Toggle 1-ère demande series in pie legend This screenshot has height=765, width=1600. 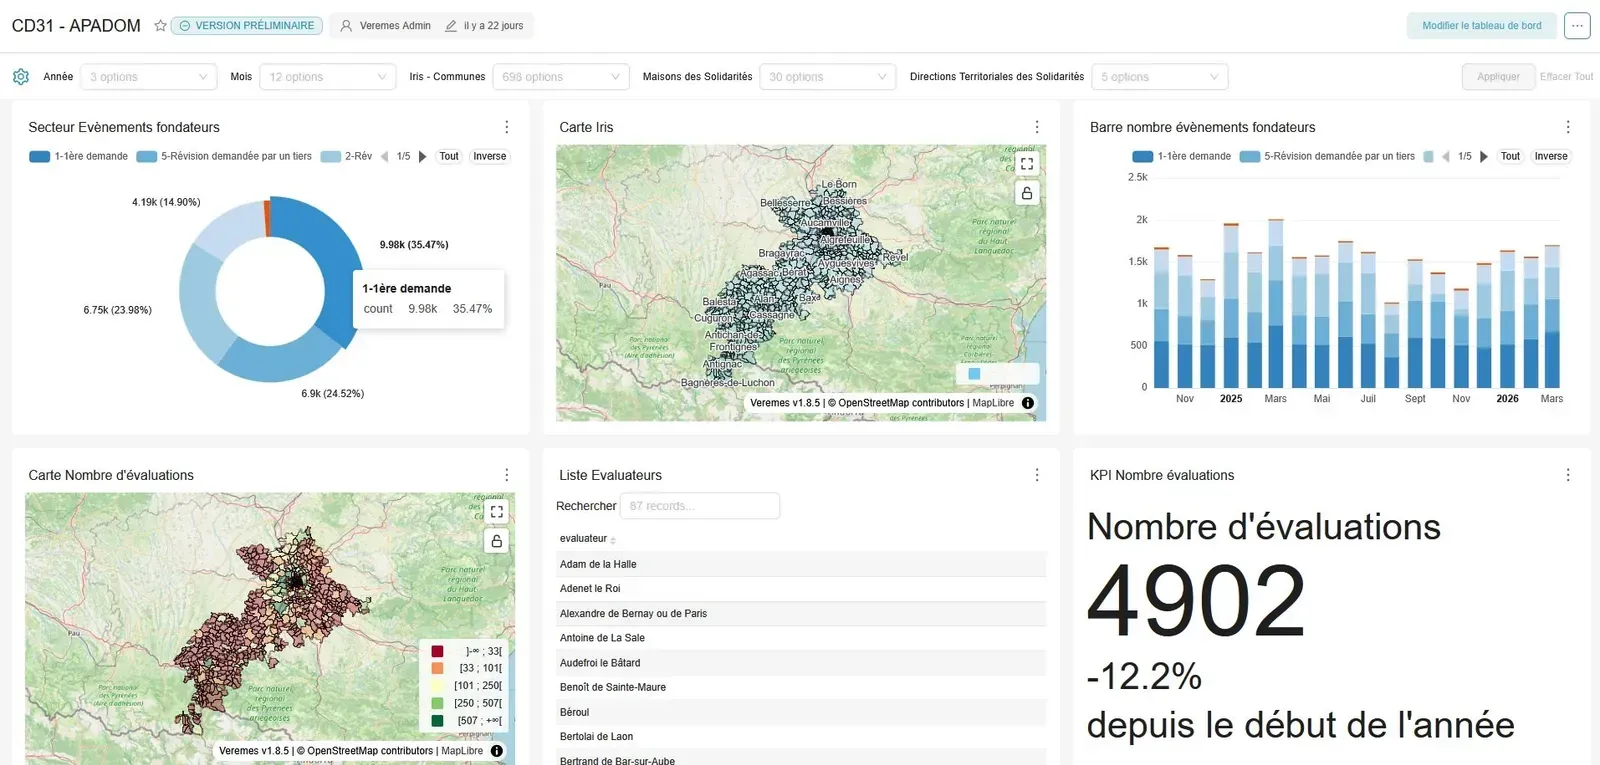[79, 157]
